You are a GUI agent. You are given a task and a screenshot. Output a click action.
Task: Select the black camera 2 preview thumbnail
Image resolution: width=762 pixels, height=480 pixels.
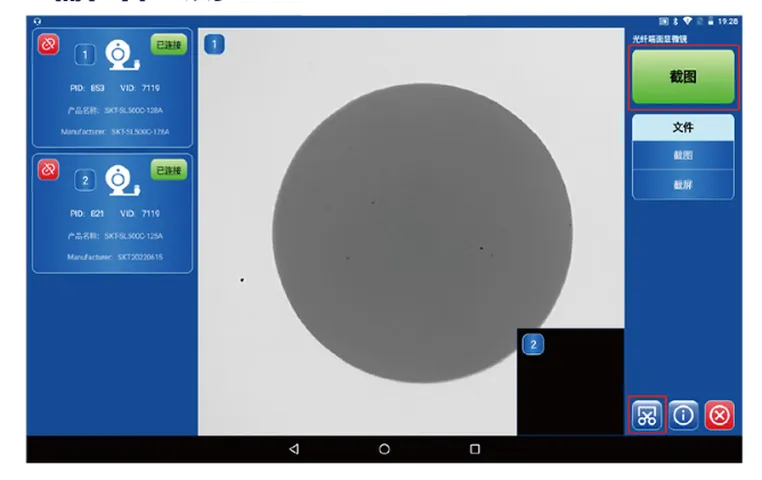point(571,383)
